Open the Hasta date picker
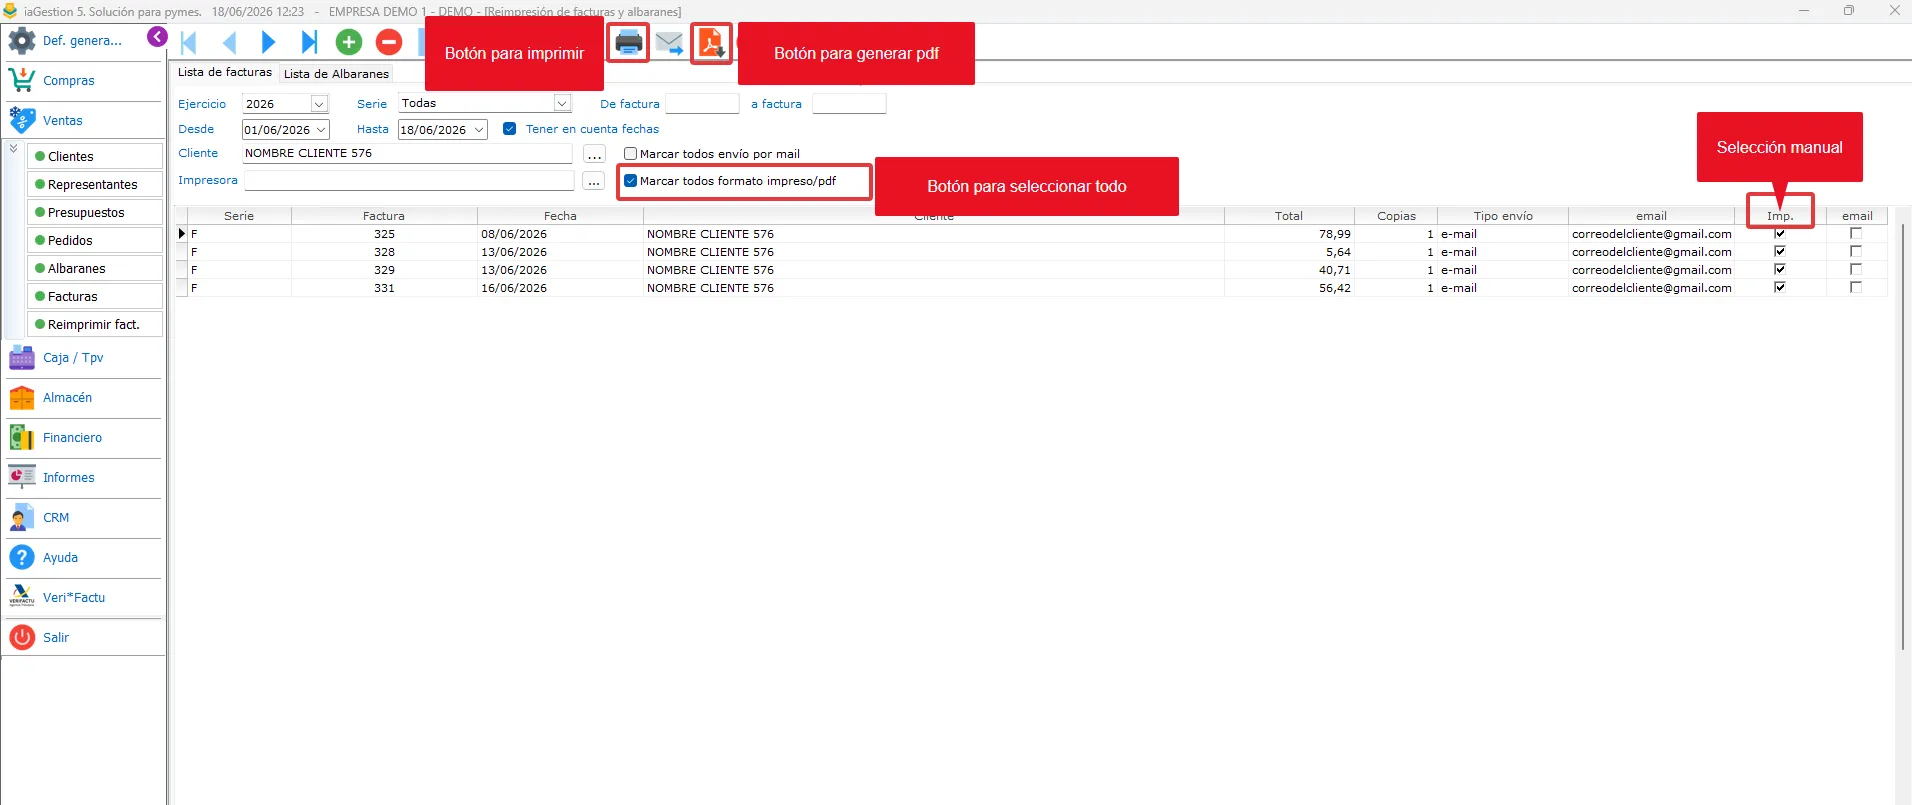The height and width of the screenshot is (805, 1912). coord(480,130)
